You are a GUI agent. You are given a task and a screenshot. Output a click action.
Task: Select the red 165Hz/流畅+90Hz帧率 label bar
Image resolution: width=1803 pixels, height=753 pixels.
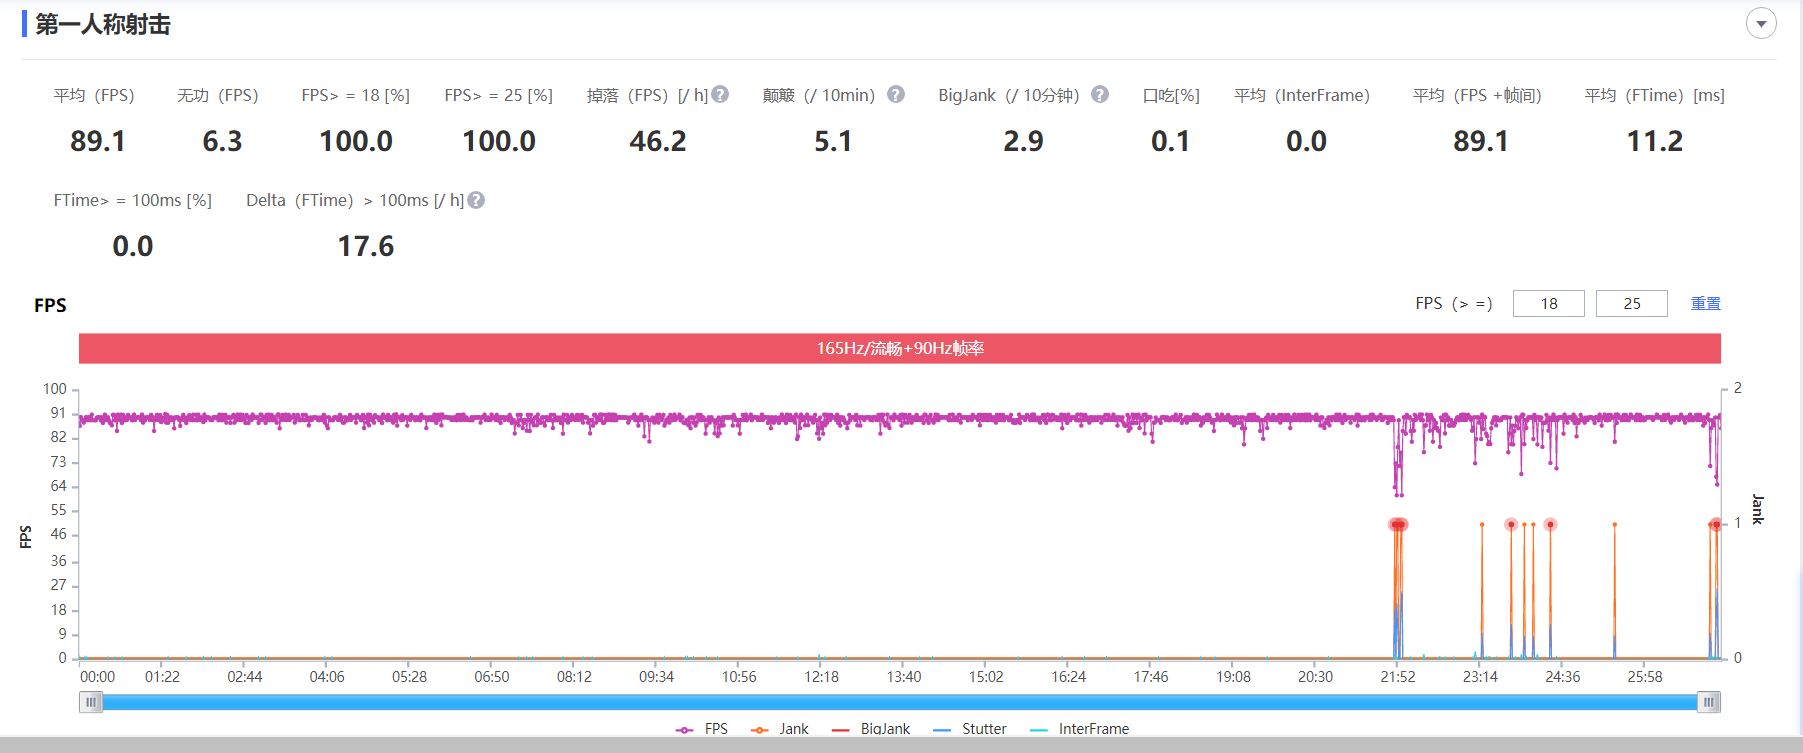coord(900,348)
